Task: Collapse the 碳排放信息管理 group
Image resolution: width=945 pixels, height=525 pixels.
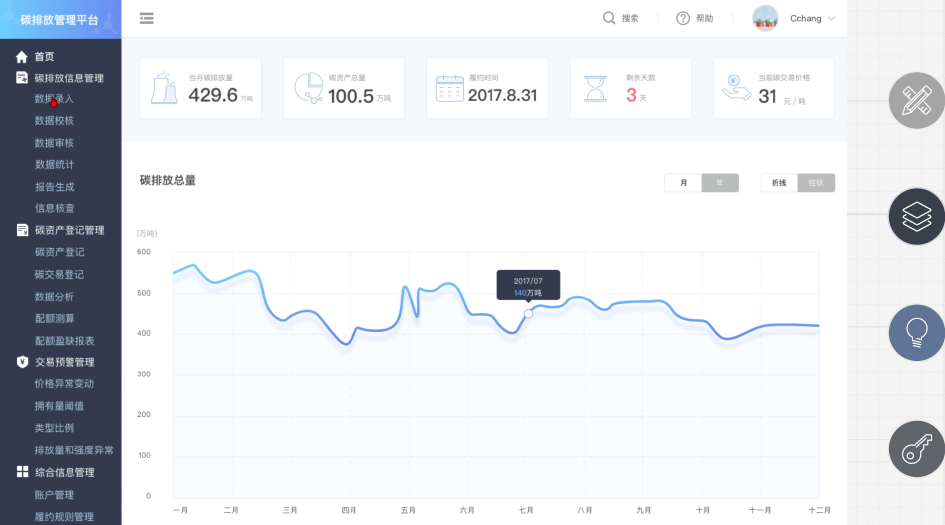Action: 69,78
